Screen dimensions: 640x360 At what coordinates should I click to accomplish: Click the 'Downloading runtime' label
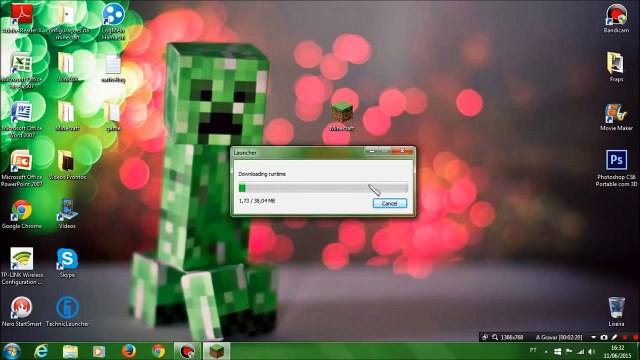pos(262,174)
